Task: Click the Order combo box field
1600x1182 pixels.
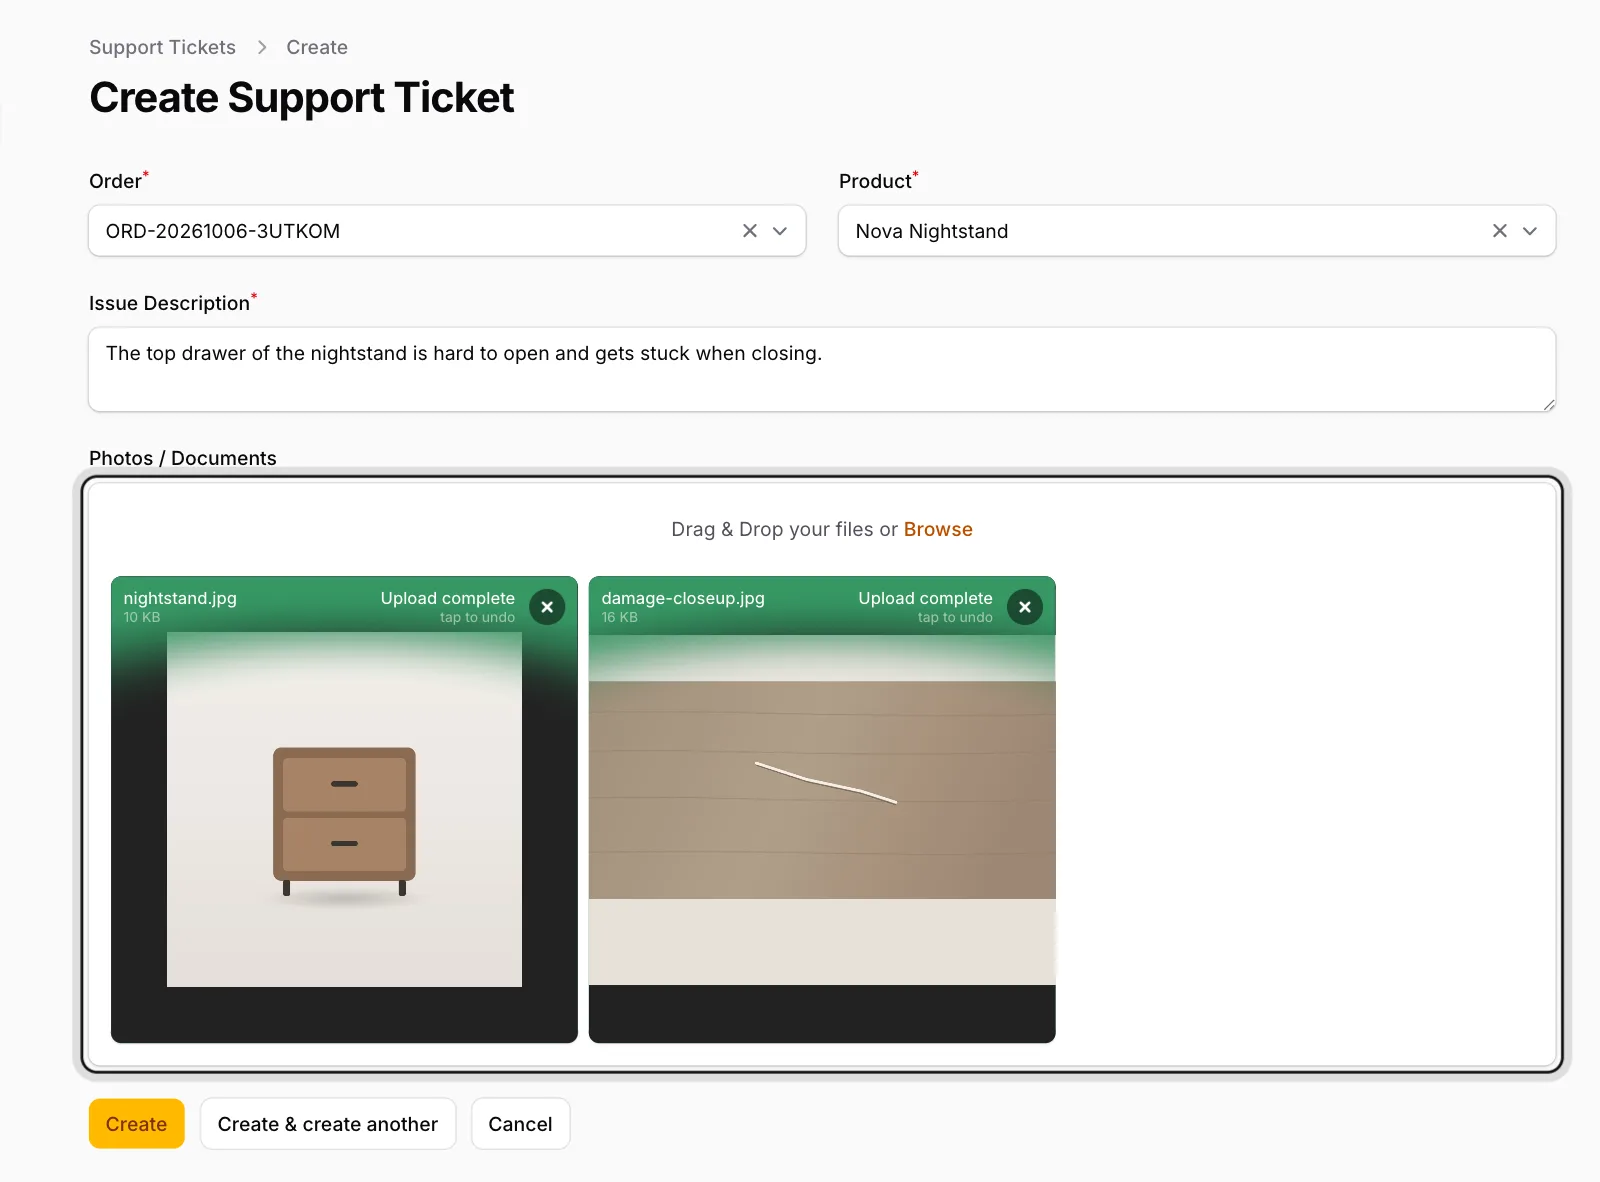Action: point(447,231)
